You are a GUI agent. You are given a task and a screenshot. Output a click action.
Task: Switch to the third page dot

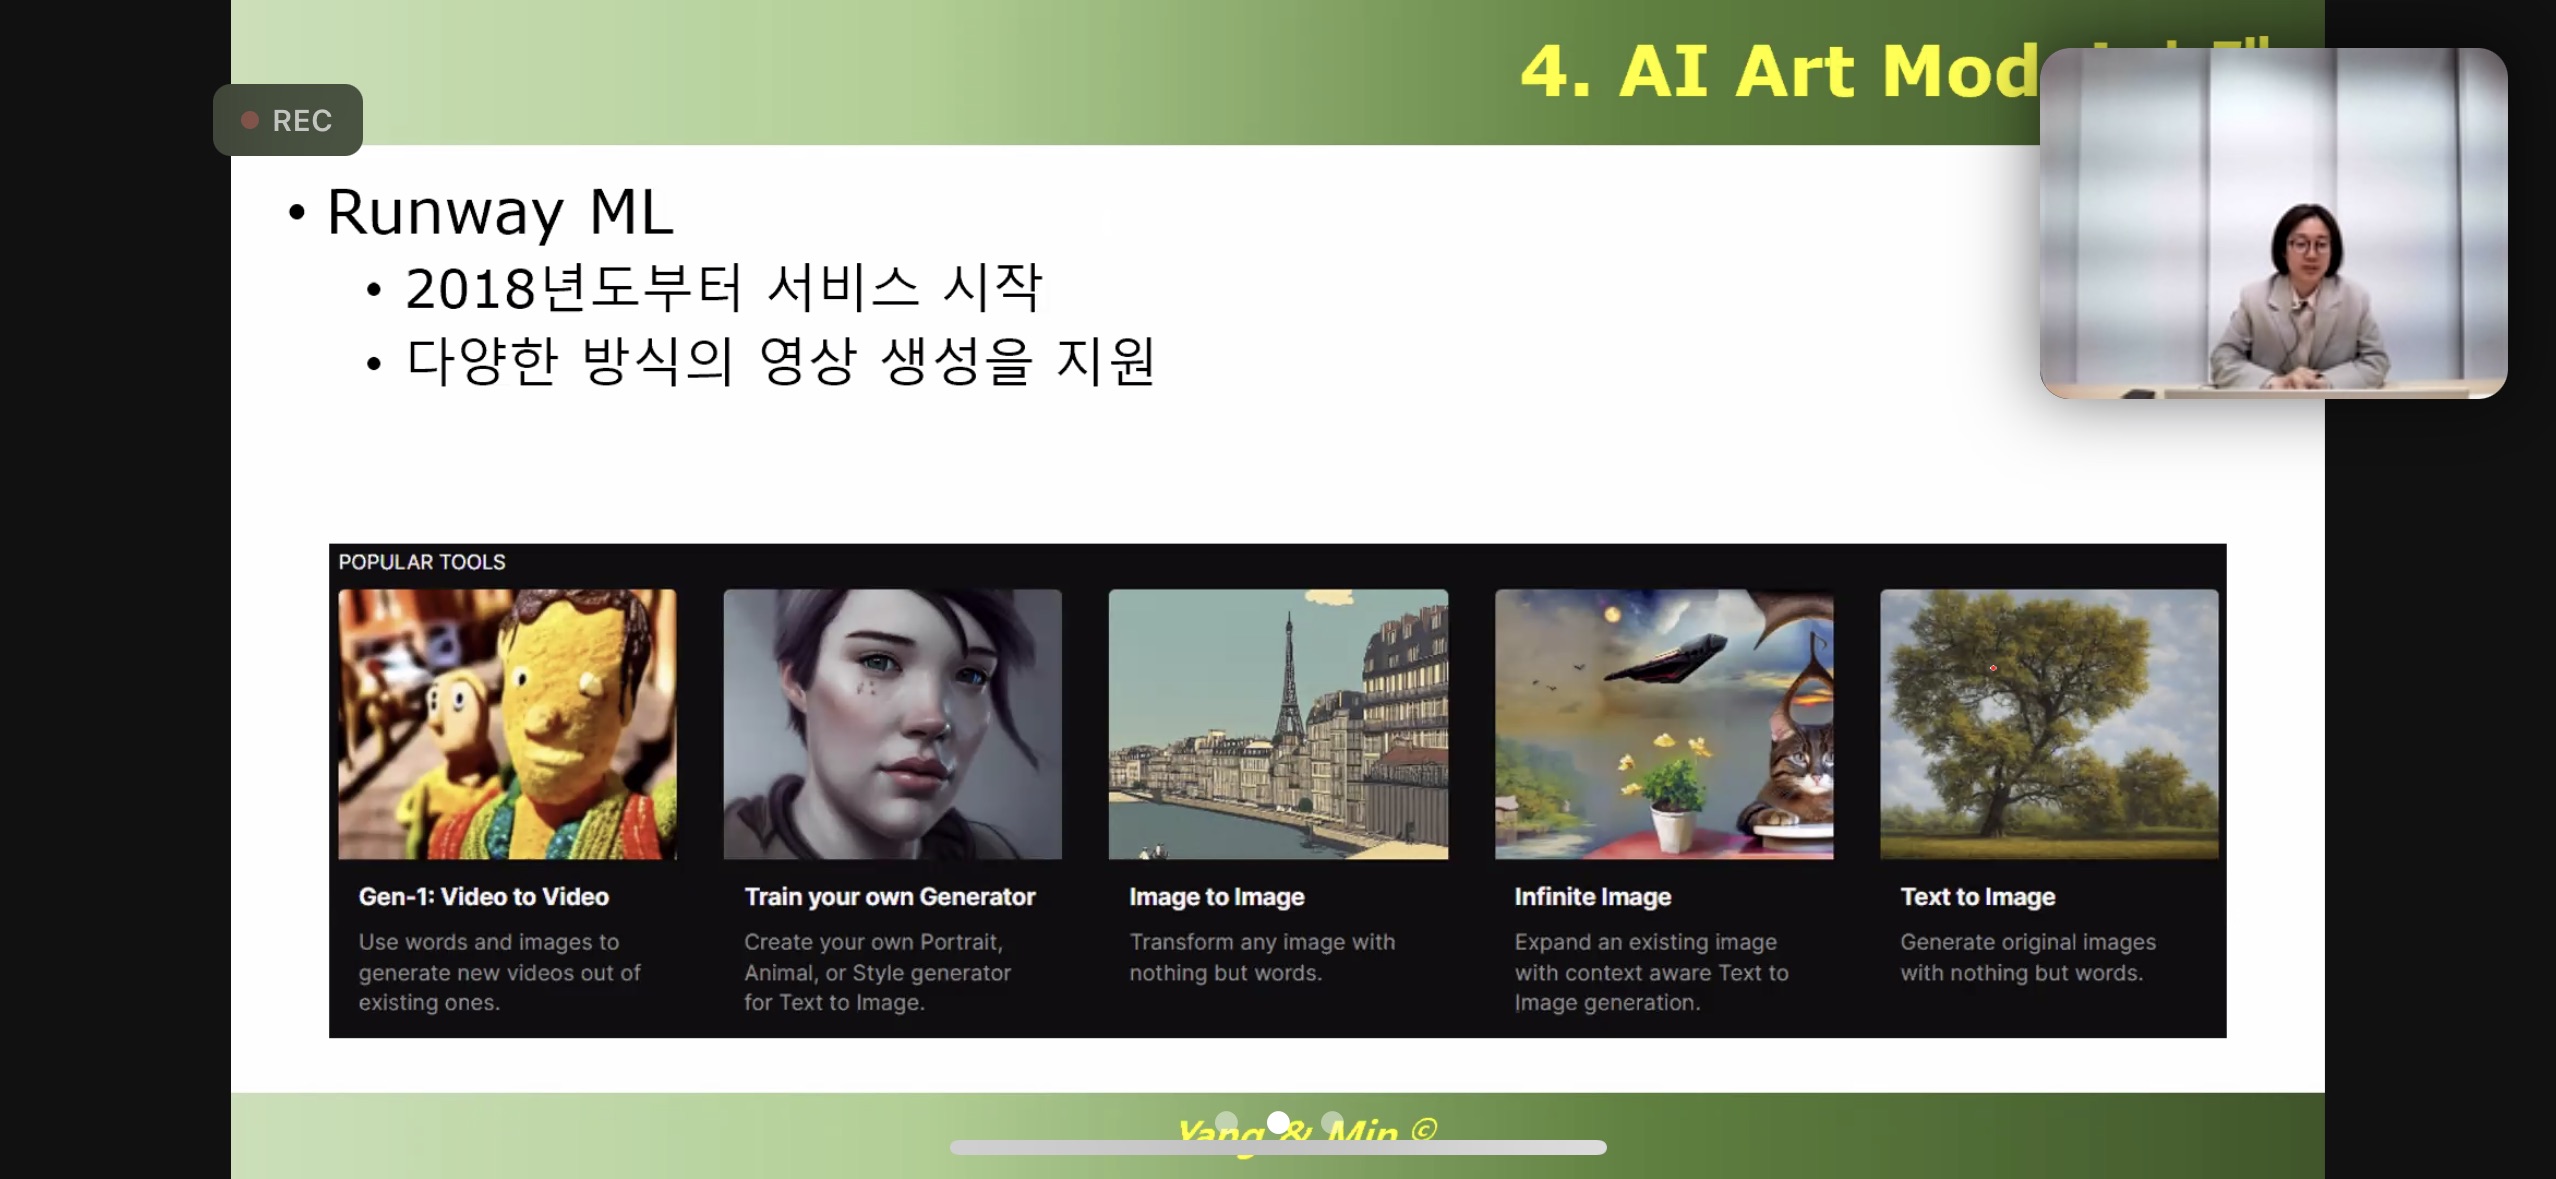pos(1331,1122)
